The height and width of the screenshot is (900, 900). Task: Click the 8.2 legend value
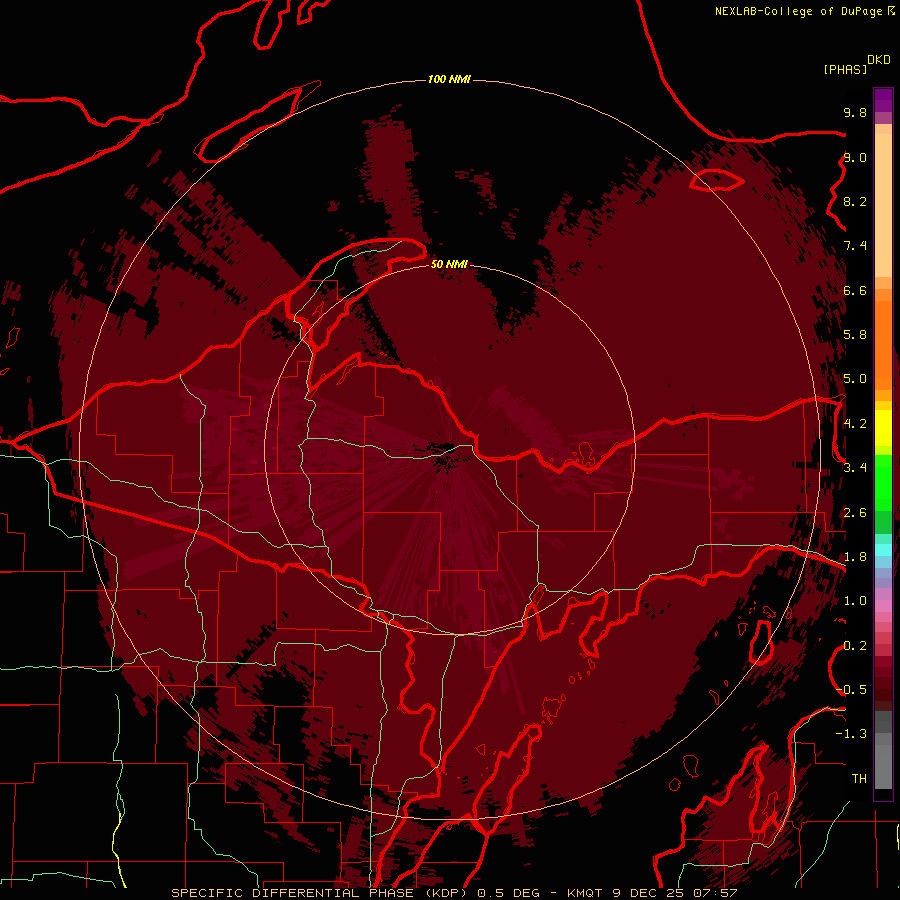(x=855, y=201)
